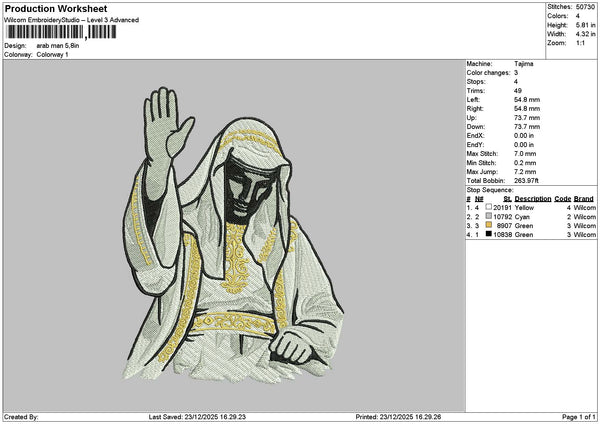Click the 'Page 1 of 1' indicator
Screen dimensions: 600x424
click(579, 417)
